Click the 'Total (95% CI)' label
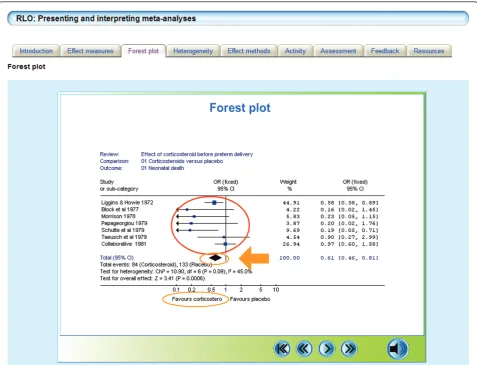The width and height of the screenshot is (477, 365). (x=117, y=258)
